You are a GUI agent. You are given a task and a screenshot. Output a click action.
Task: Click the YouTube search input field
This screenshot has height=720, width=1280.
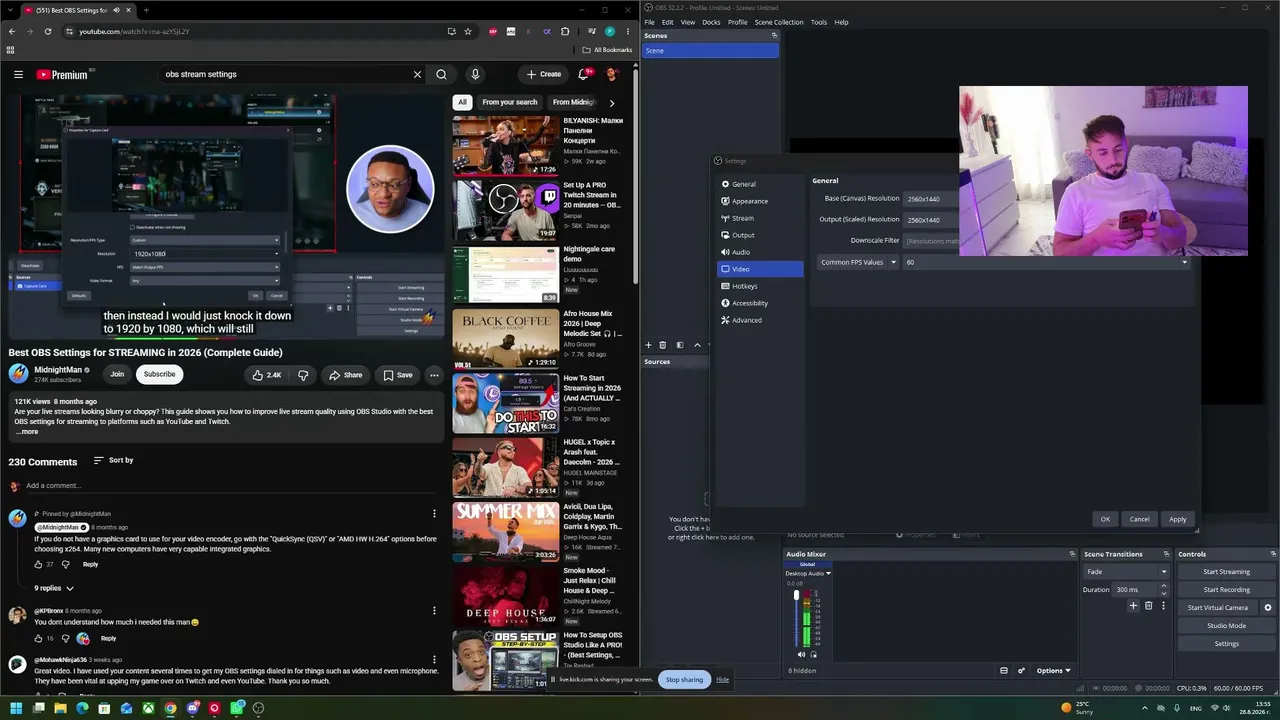[284, 74]
